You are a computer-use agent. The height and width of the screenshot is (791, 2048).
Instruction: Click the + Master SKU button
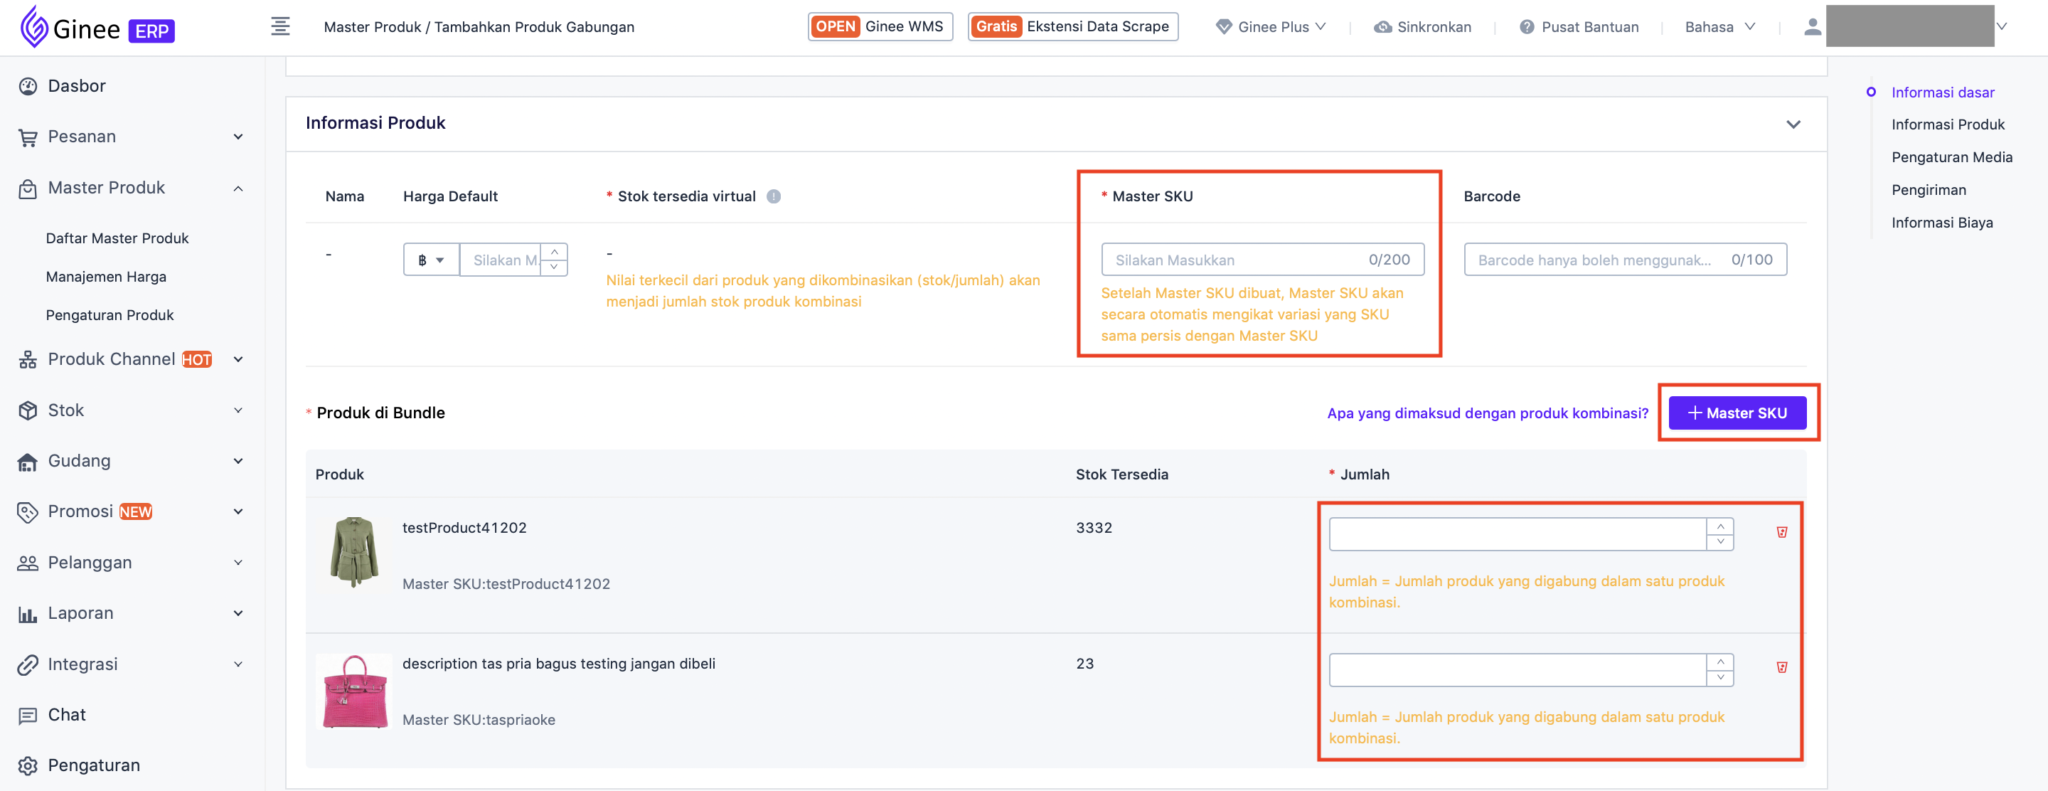click(1737, 413)
